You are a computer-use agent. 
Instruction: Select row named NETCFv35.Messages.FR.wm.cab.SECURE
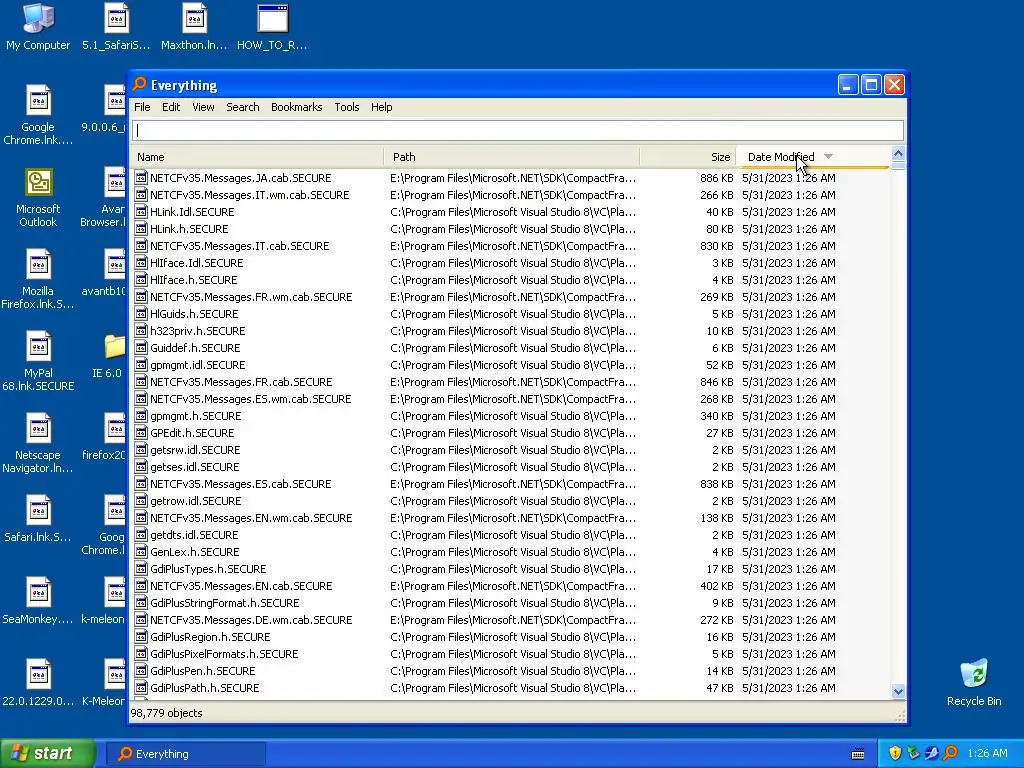click(x=511, y=296)
